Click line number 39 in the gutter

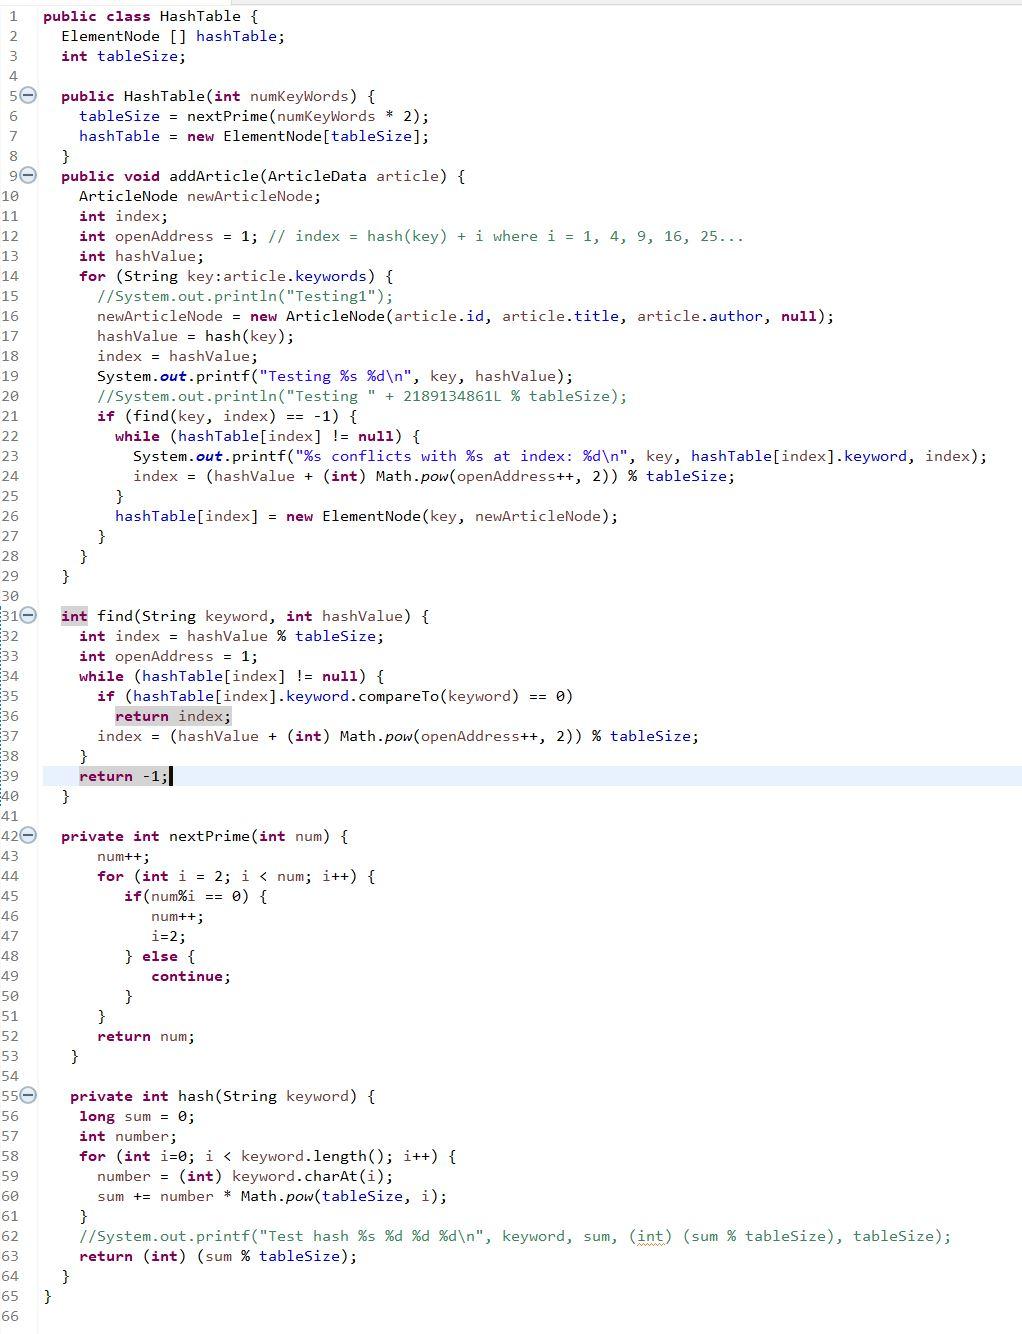tap(10, 776)
